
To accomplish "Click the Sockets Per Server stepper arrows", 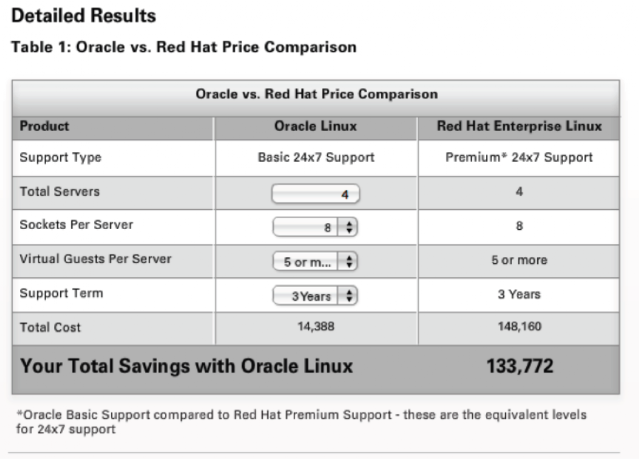I will [x=348, y=227].
